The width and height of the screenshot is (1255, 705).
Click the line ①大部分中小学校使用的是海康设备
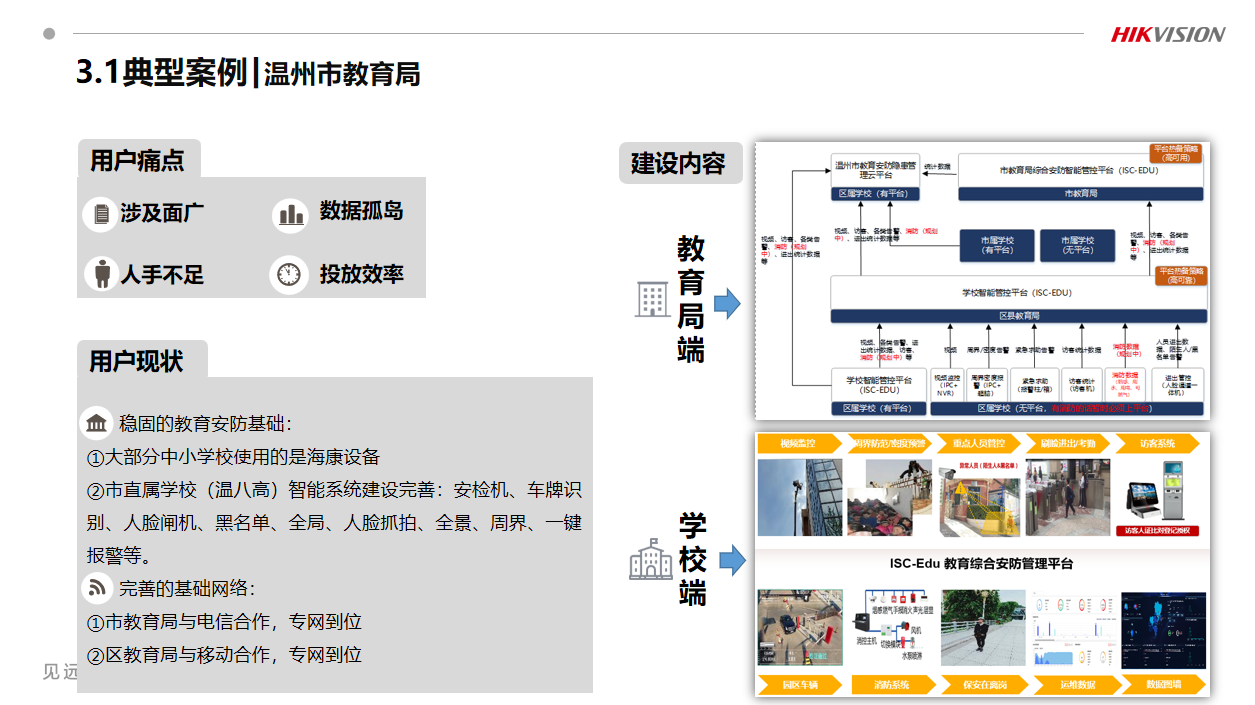pos(233,457)
